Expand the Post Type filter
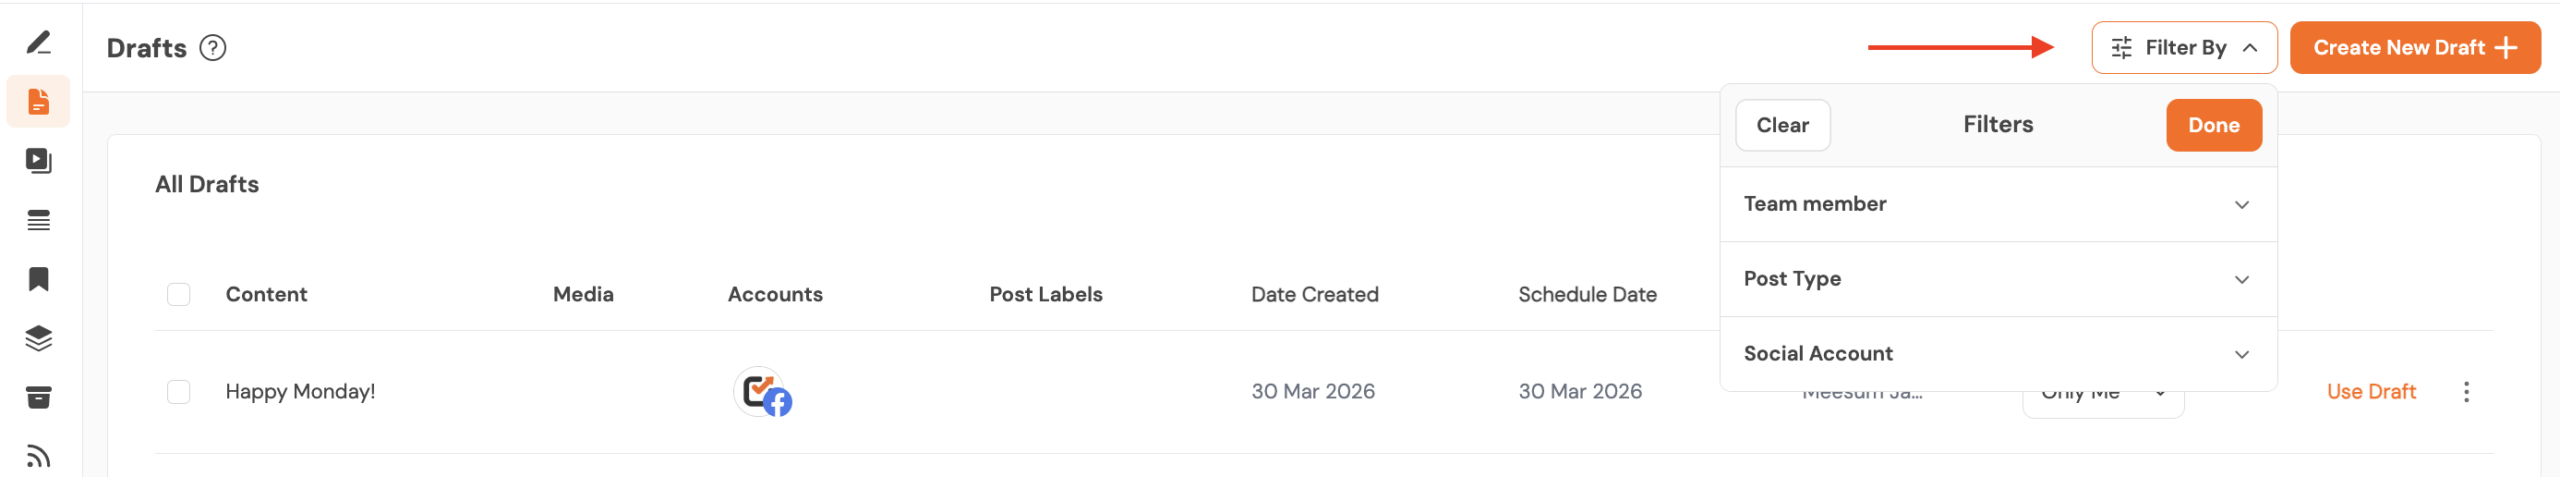The image size is (2560, 477). point(1998,279)
